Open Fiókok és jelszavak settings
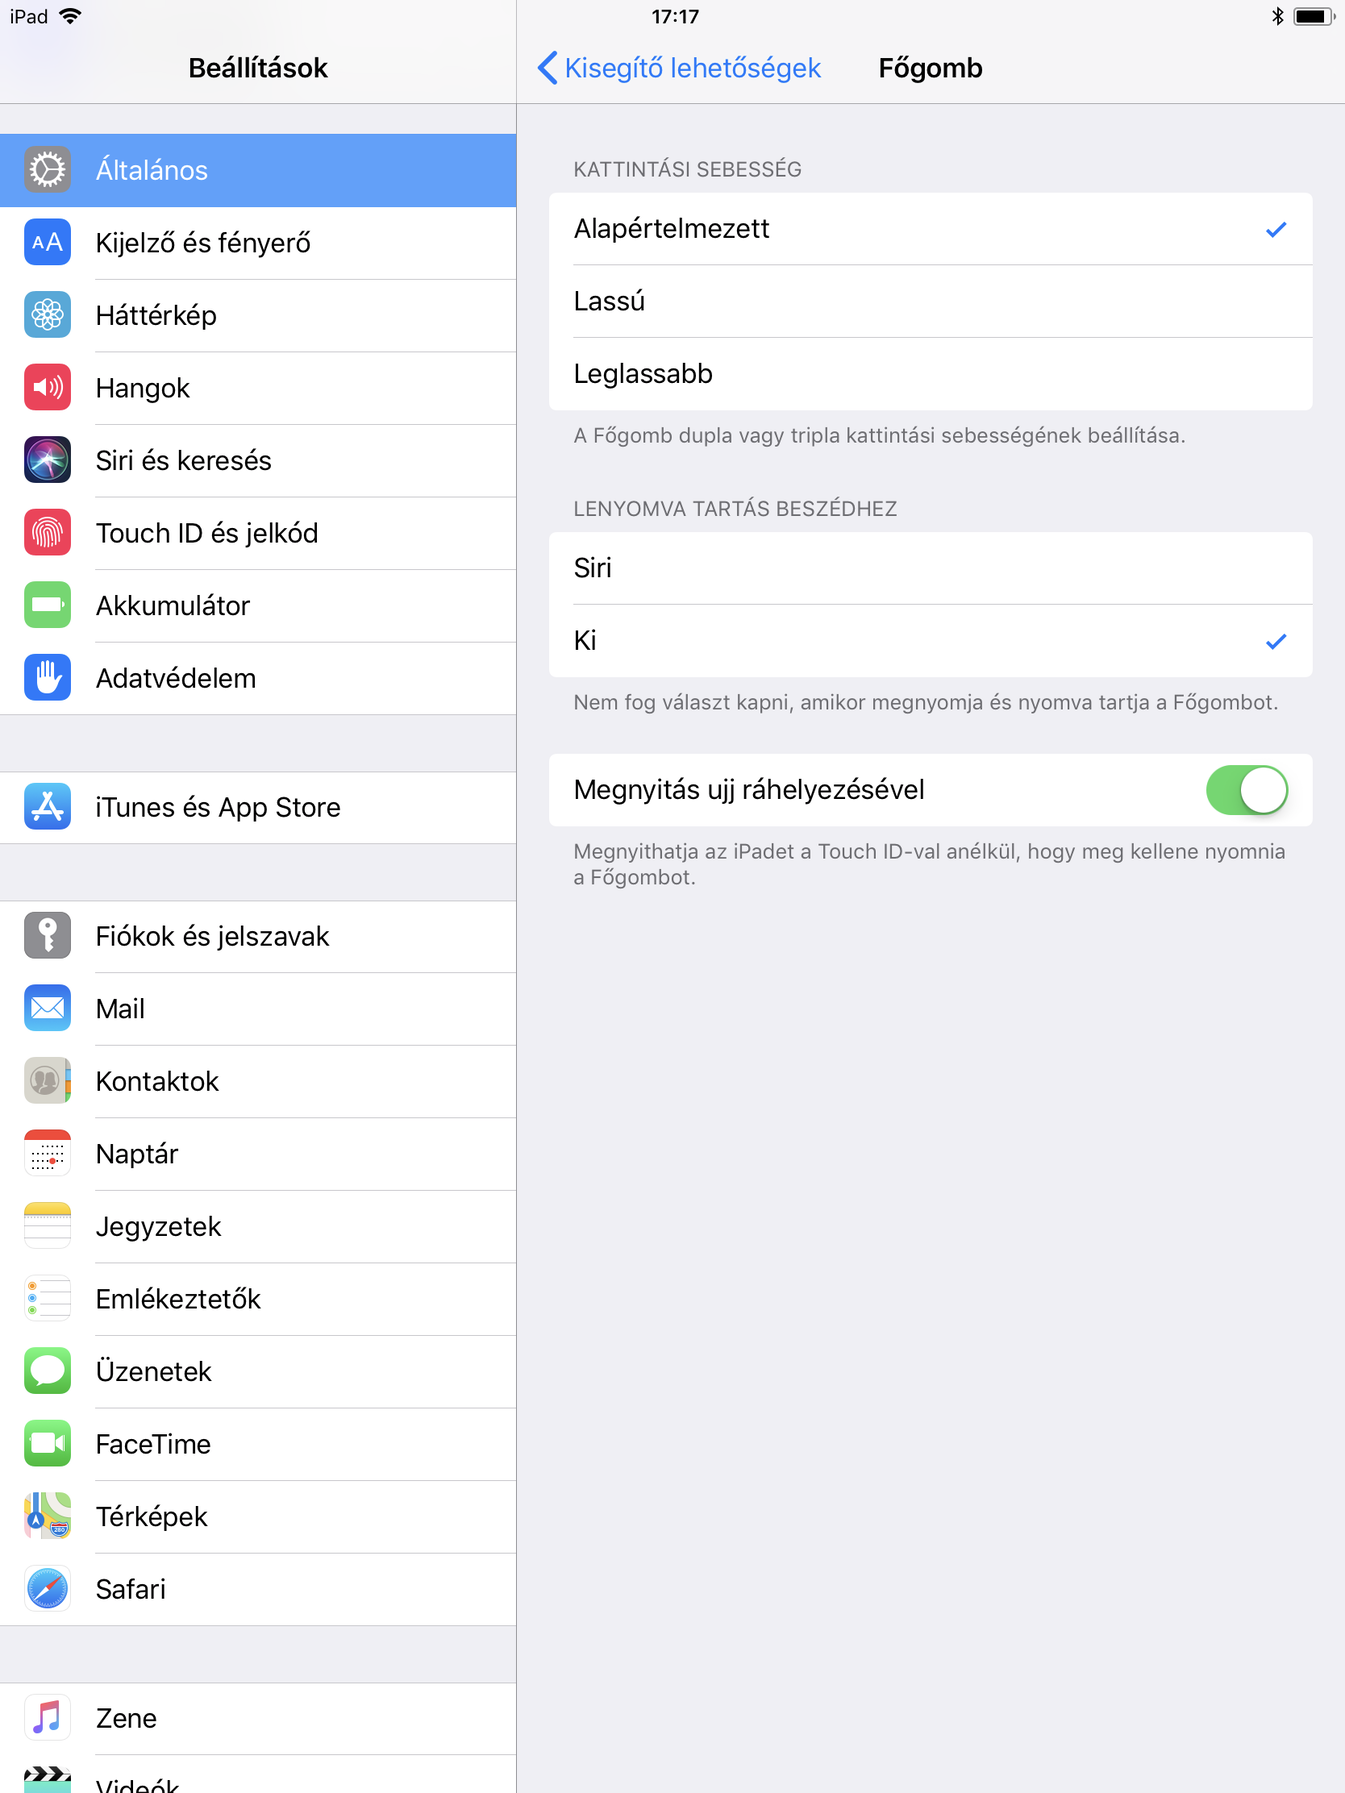 click(258, 936)
